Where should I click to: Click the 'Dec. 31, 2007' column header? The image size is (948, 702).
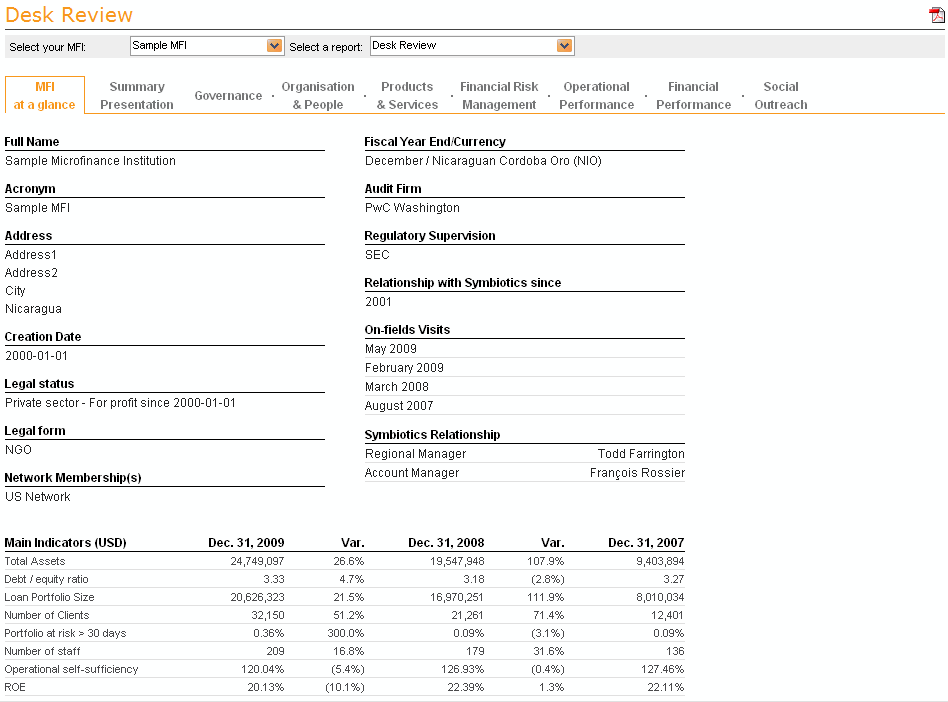pos(646,543)
